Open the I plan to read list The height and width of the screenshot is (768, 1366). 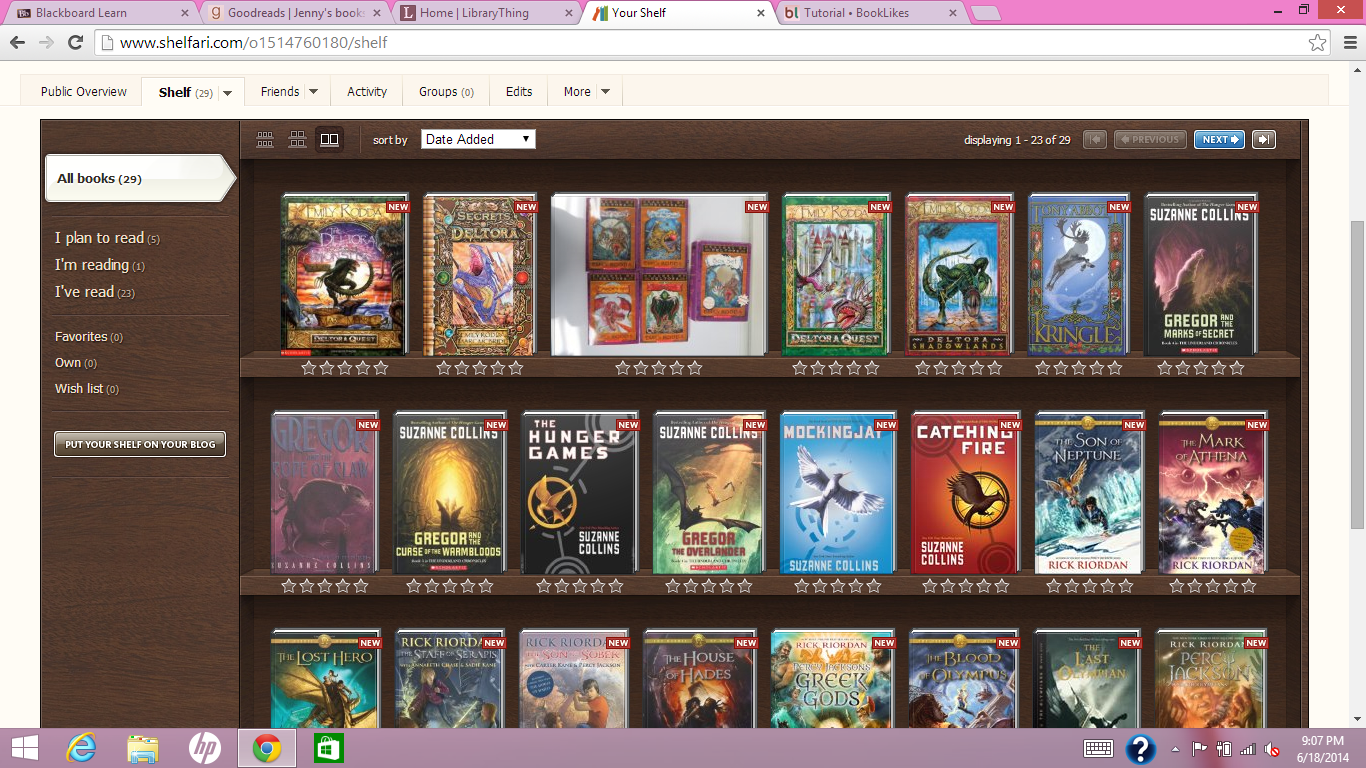pos(98,238)
